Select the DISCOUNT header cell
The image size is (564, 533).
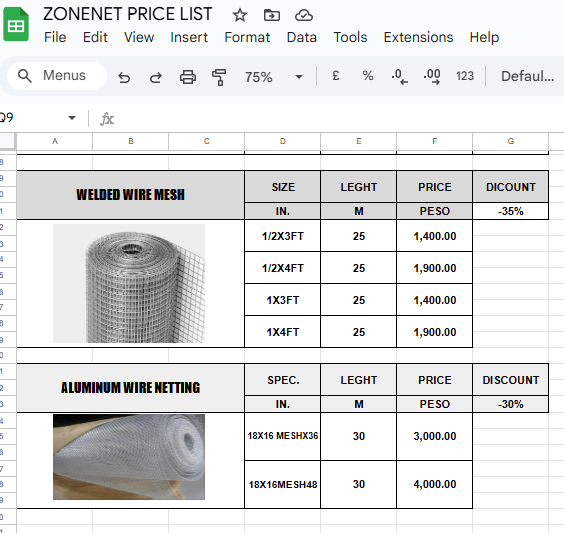(x=510, y=380)
